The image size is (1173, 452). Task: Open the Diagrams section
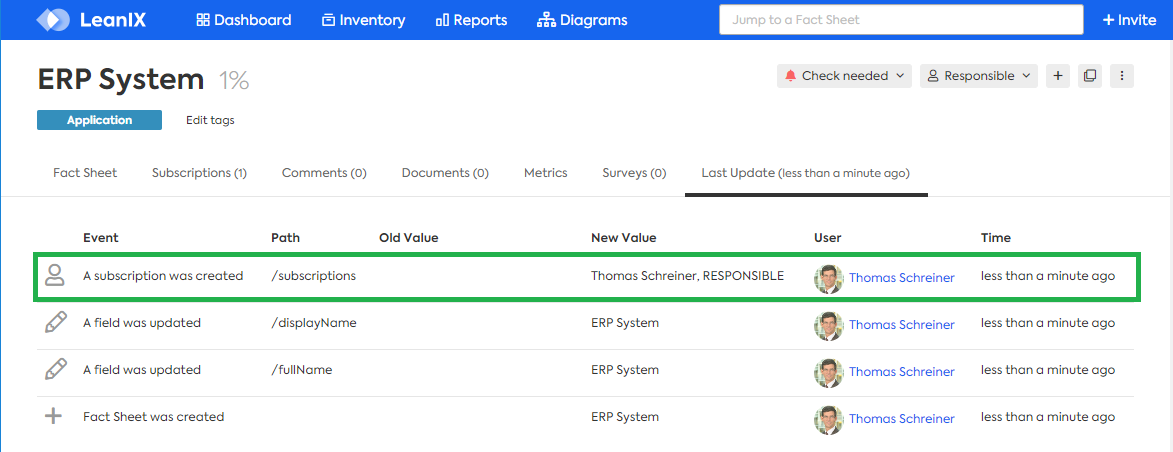pos(582,20)
